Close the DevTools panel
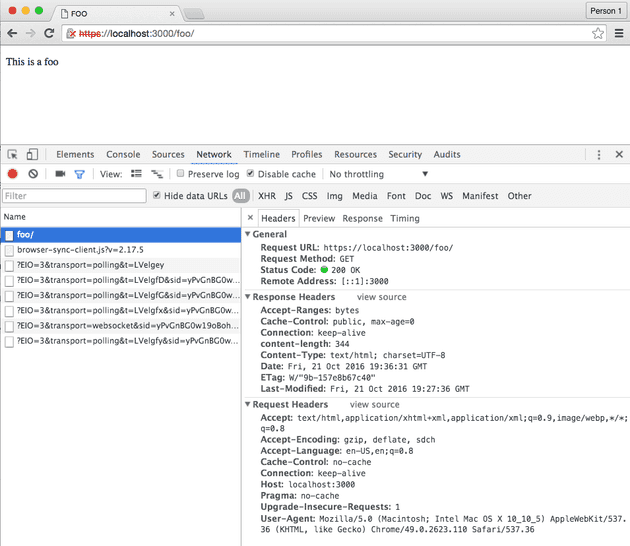The width and height of the screenshot is (630, 546). pos(619,154)
